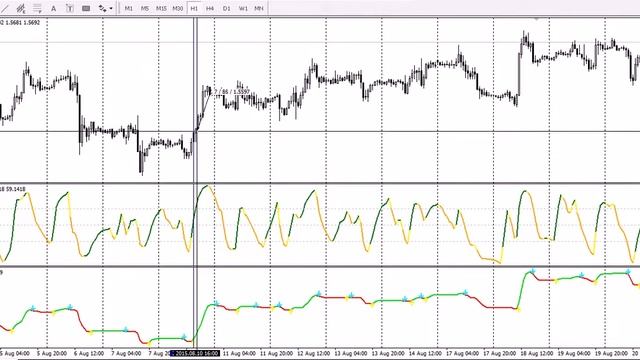Click the '19 Aug 04:00' time label
The width and height of the screenshot is (640, 360).
(573, 353)
